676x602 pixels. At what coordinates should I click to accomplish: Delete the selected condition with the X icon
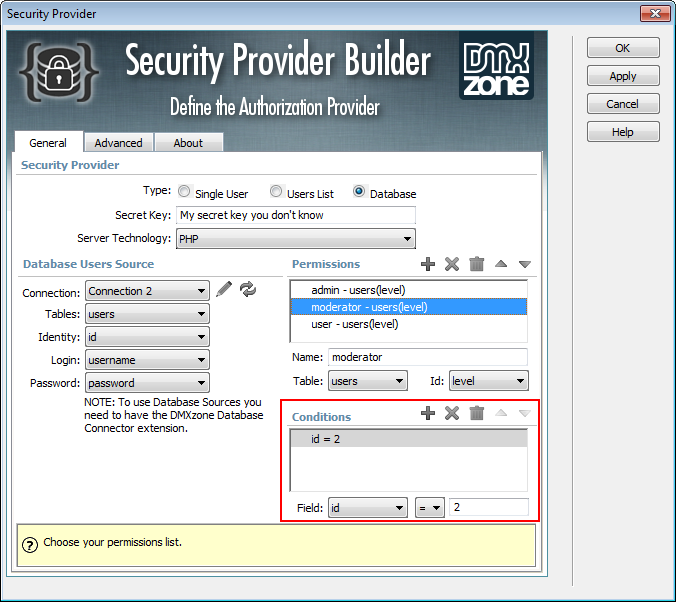(x=452, y=413)
